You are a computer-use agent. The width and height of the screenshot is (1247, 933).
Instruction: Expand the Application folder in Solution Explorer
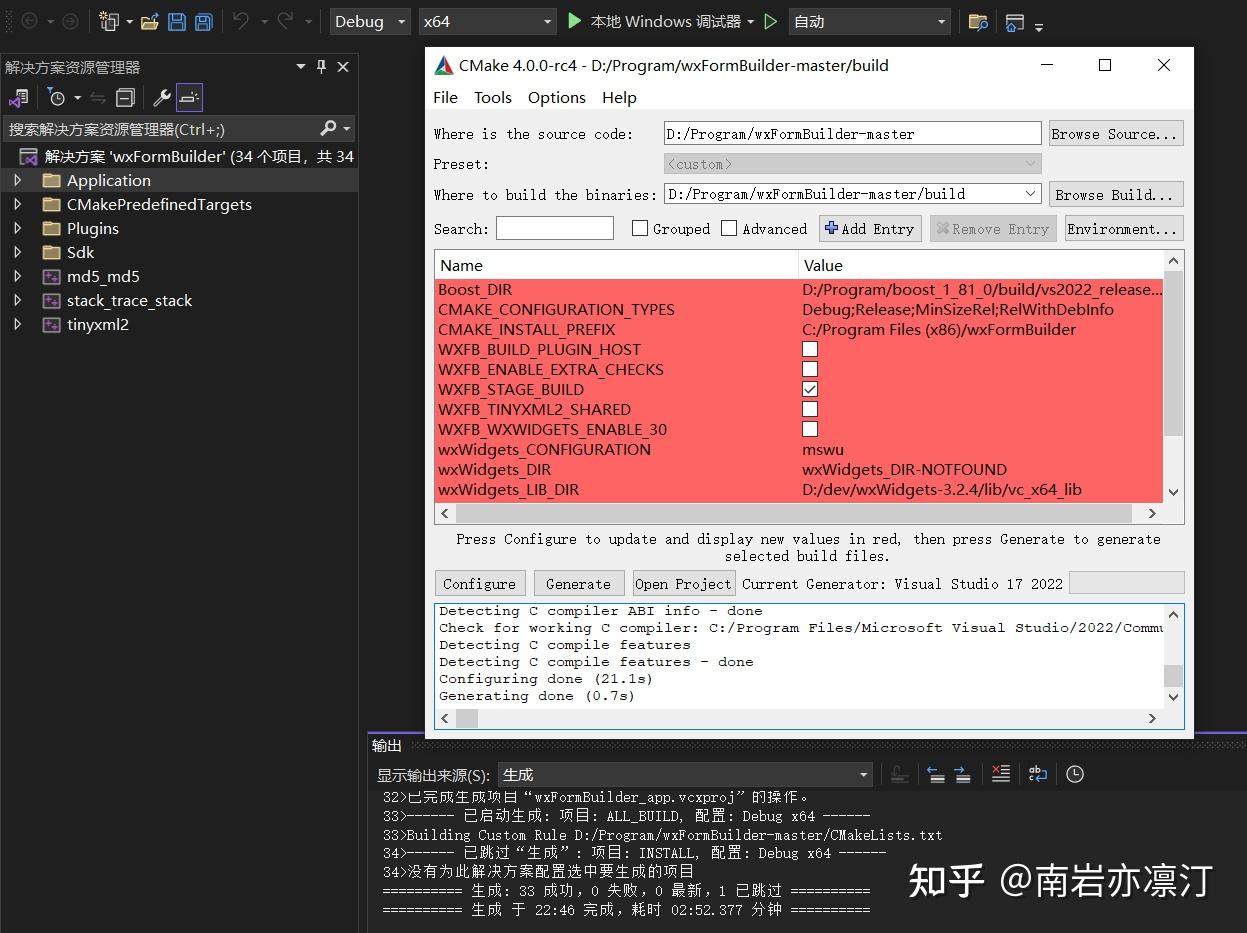click(x=18, y=180)
